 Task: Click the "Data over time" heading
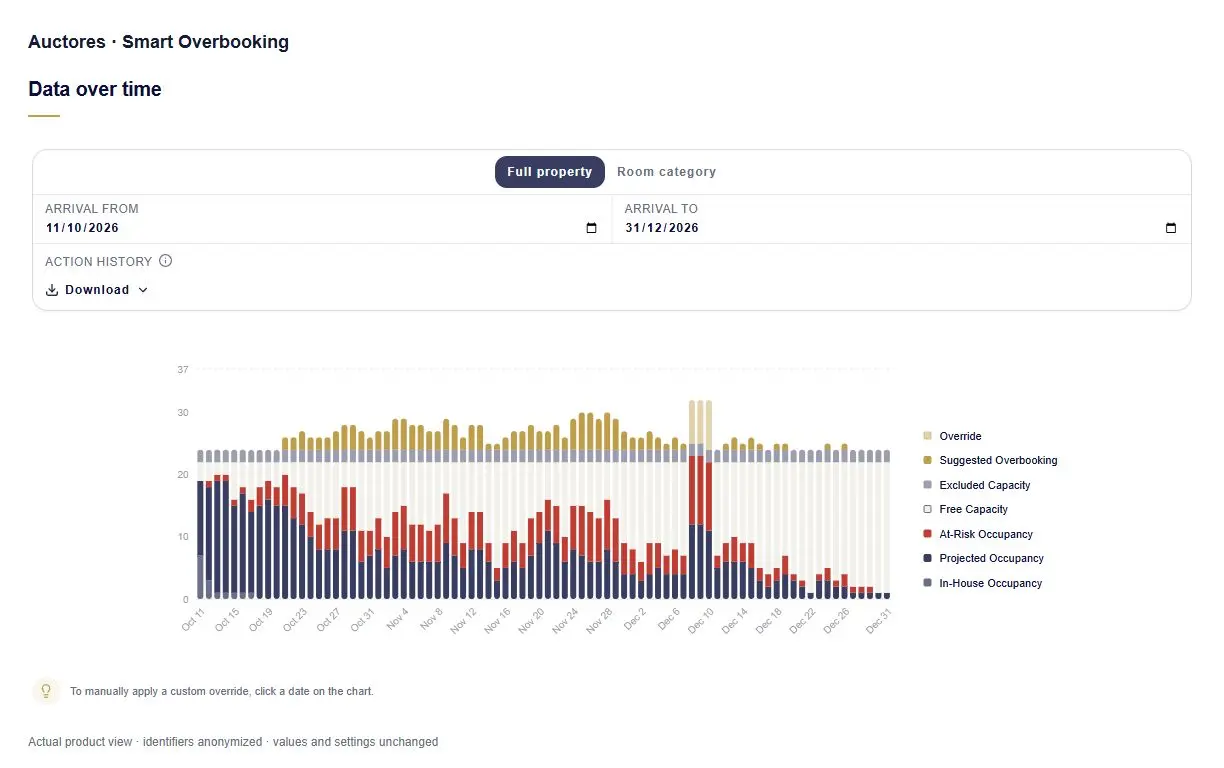pyautogui.click(x=95, y=89)
